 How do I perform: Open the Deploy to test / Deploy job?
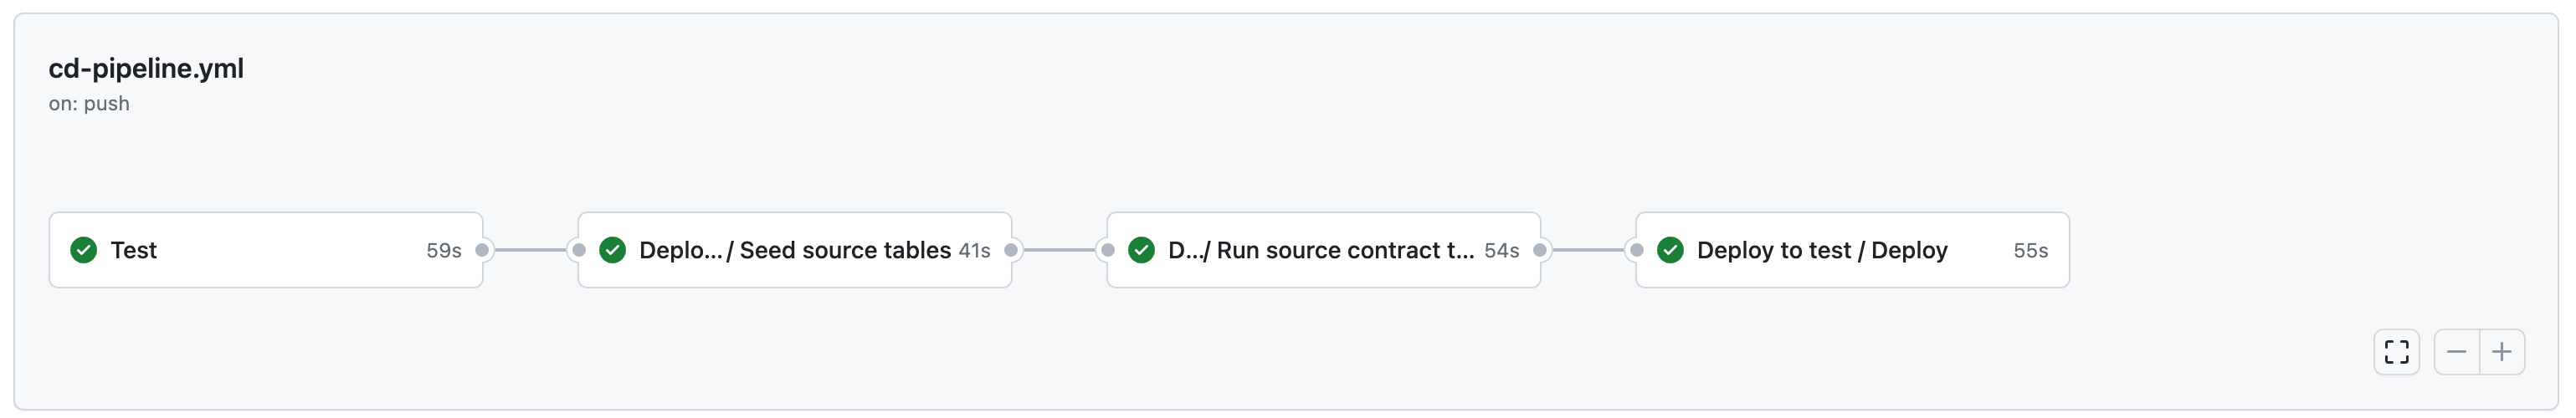[x=1821, y=250]
